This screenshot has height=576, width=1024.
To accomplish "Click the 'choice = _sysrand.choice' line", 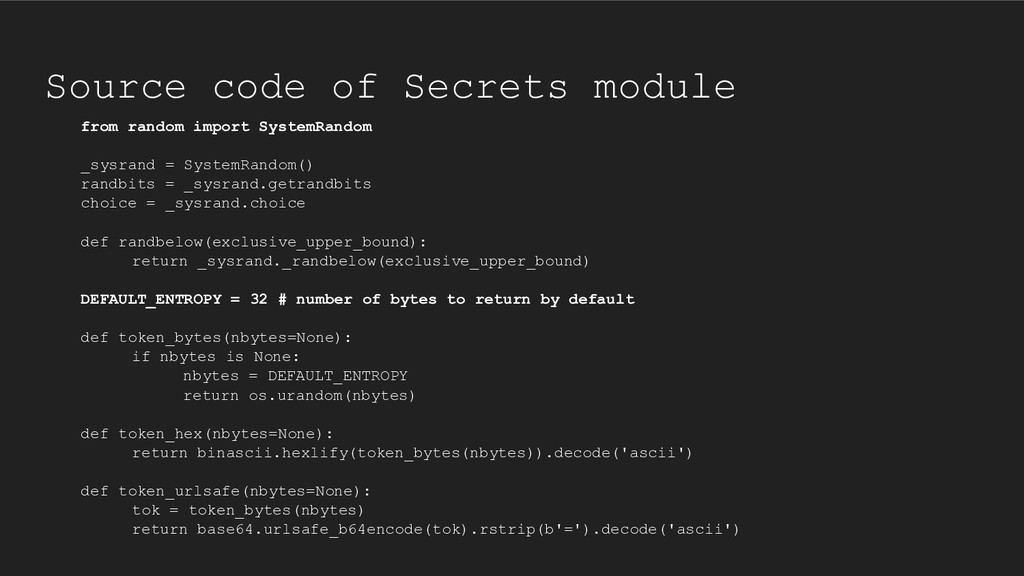I will pyautogui.click(x=193, y=204).
